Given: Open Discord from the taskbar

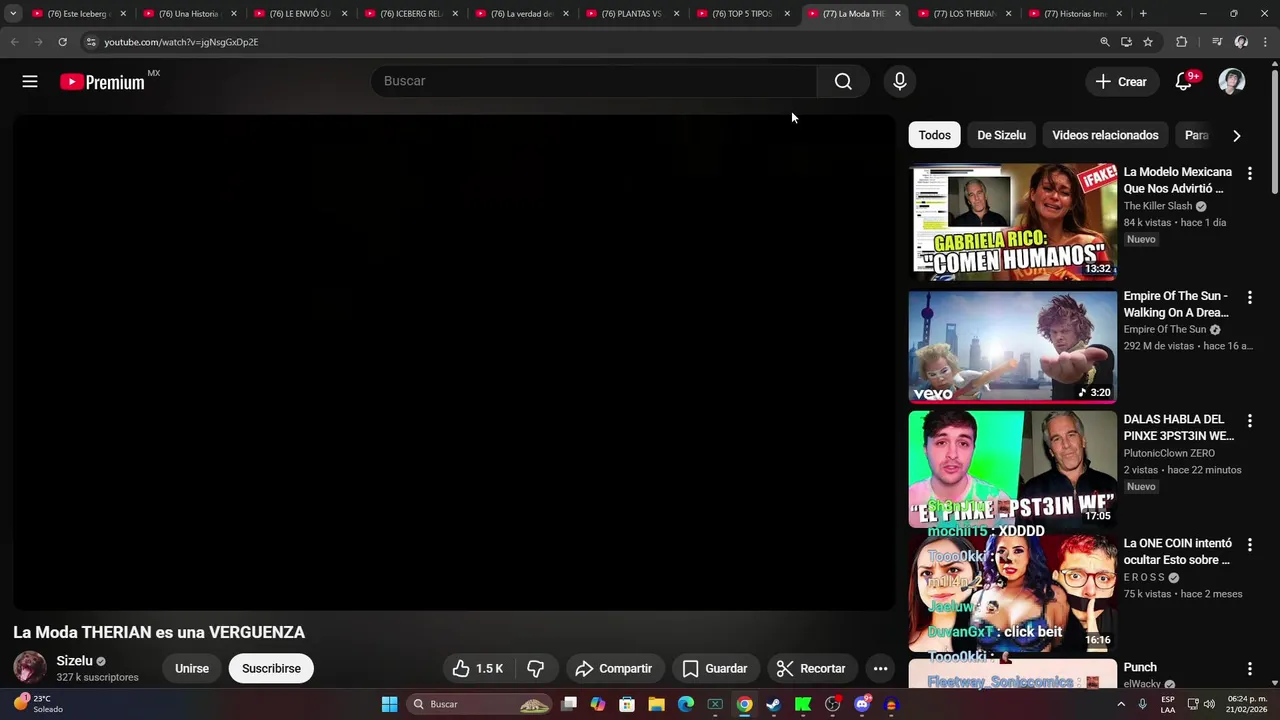Looking at the screenshot, I should pos(862,704).
